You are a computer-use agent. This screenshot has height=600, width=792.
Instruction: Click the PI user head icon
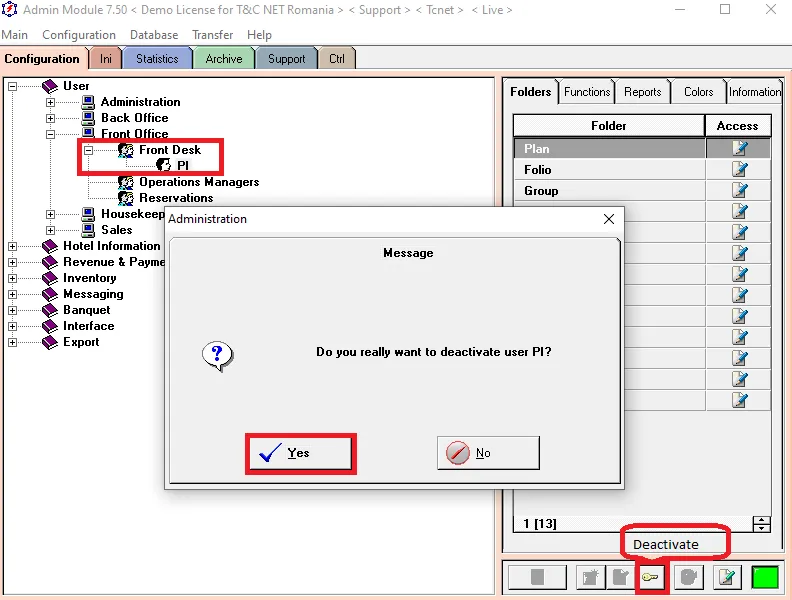pos(164,165)
